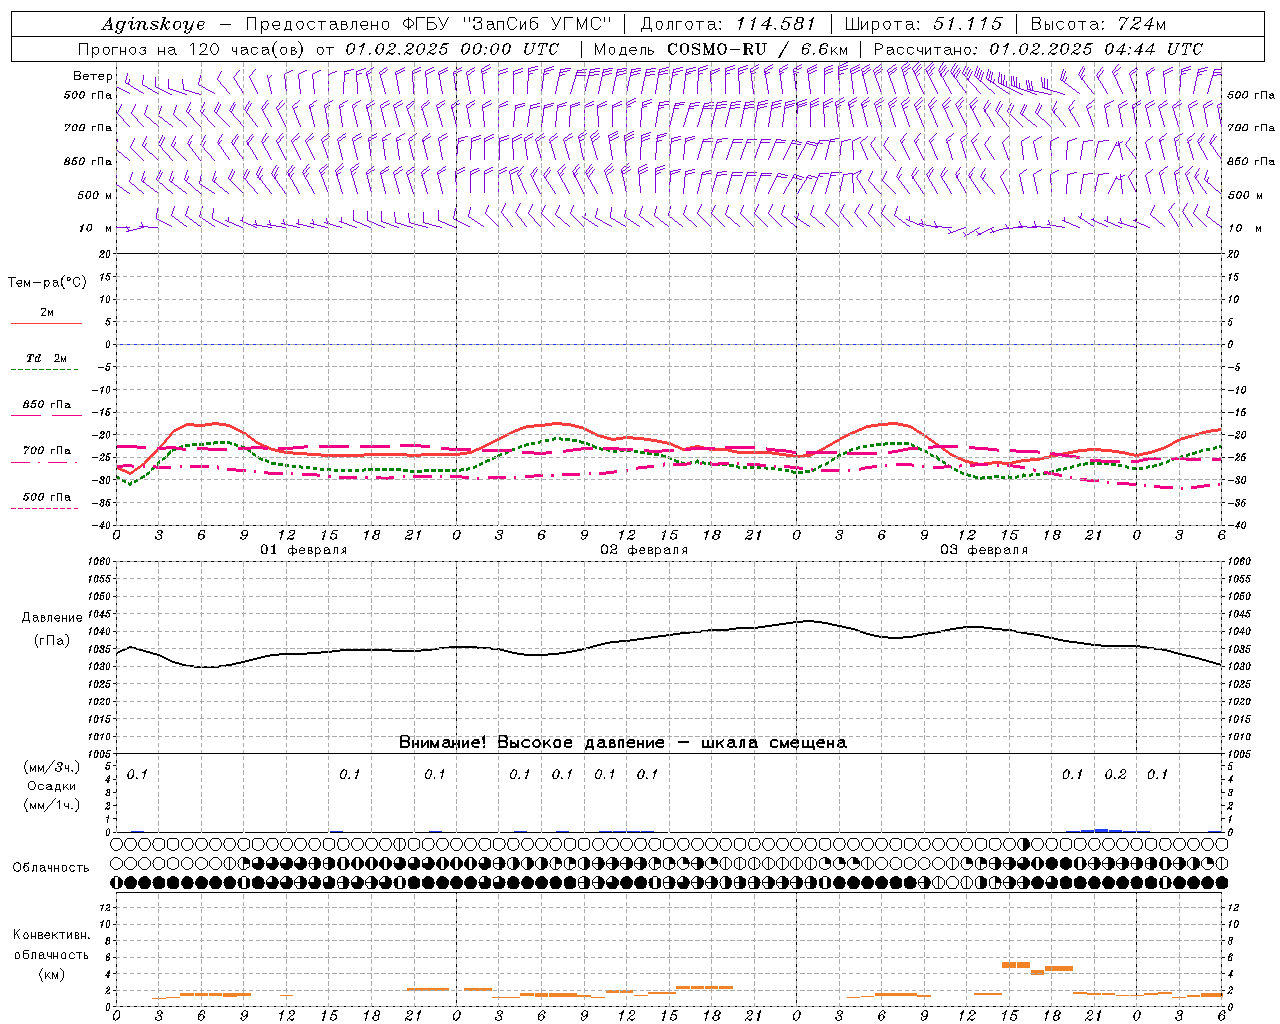
Task: Select the Широта: 51.115 value
Action: (x=923, y=24)
